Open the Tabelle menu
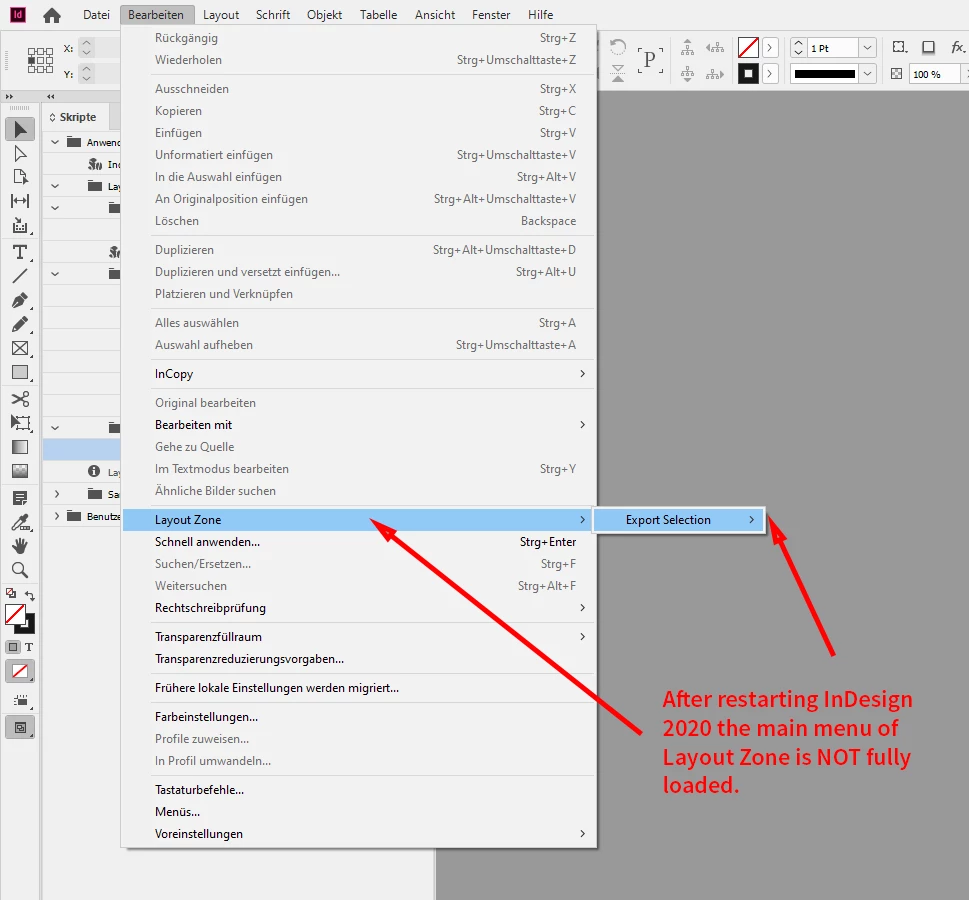 tap(378, 15)
